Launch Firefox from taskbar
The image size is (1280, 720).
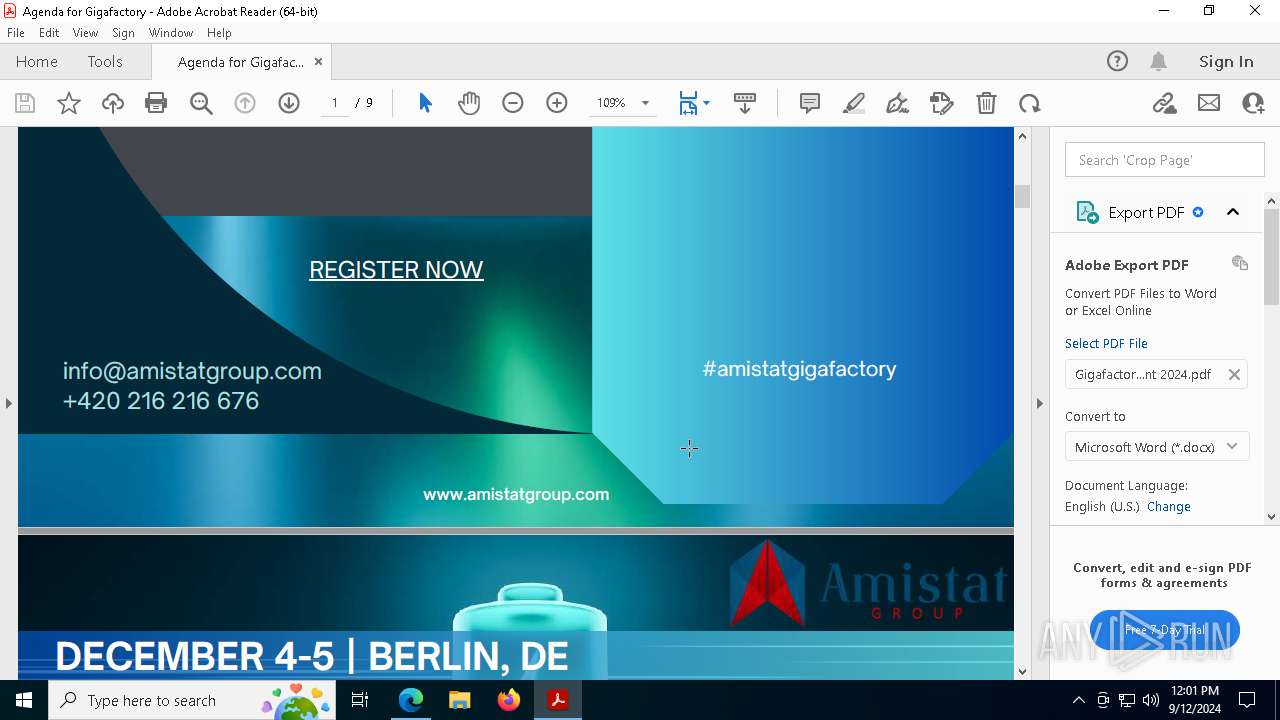[x=509, y=700]
